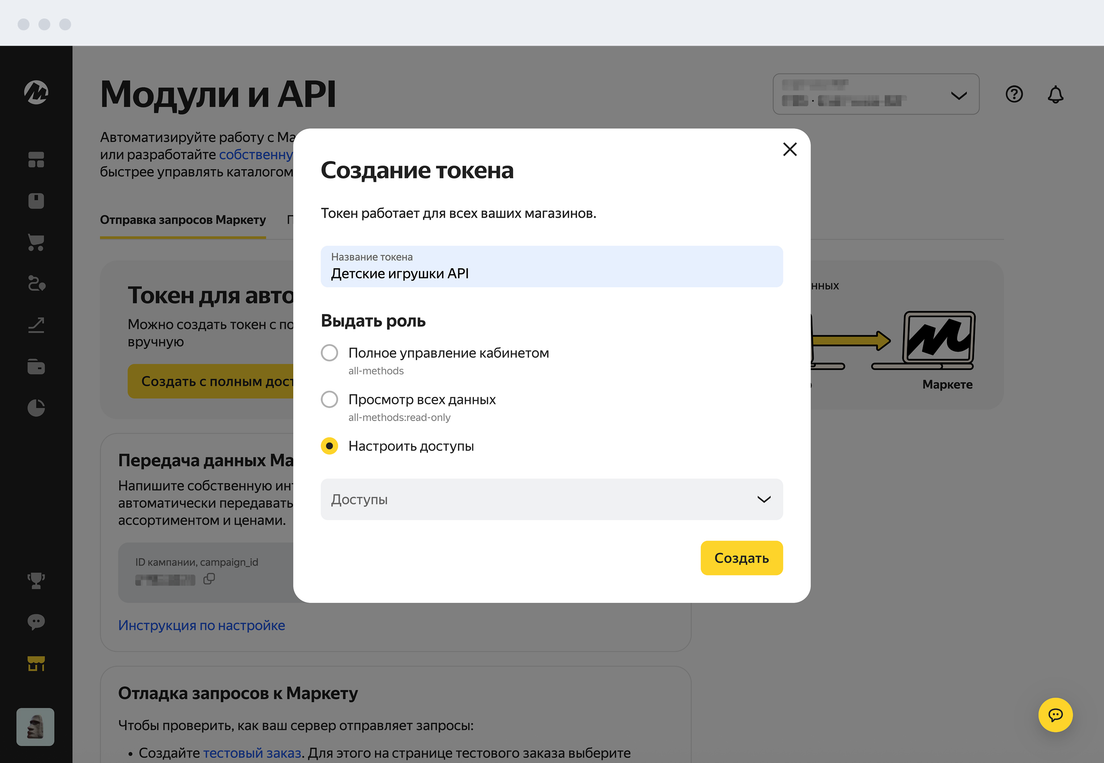Select 'Просмотр всех данных' role
Viewport: 1104px width, 763px height.
click(330, 399)
